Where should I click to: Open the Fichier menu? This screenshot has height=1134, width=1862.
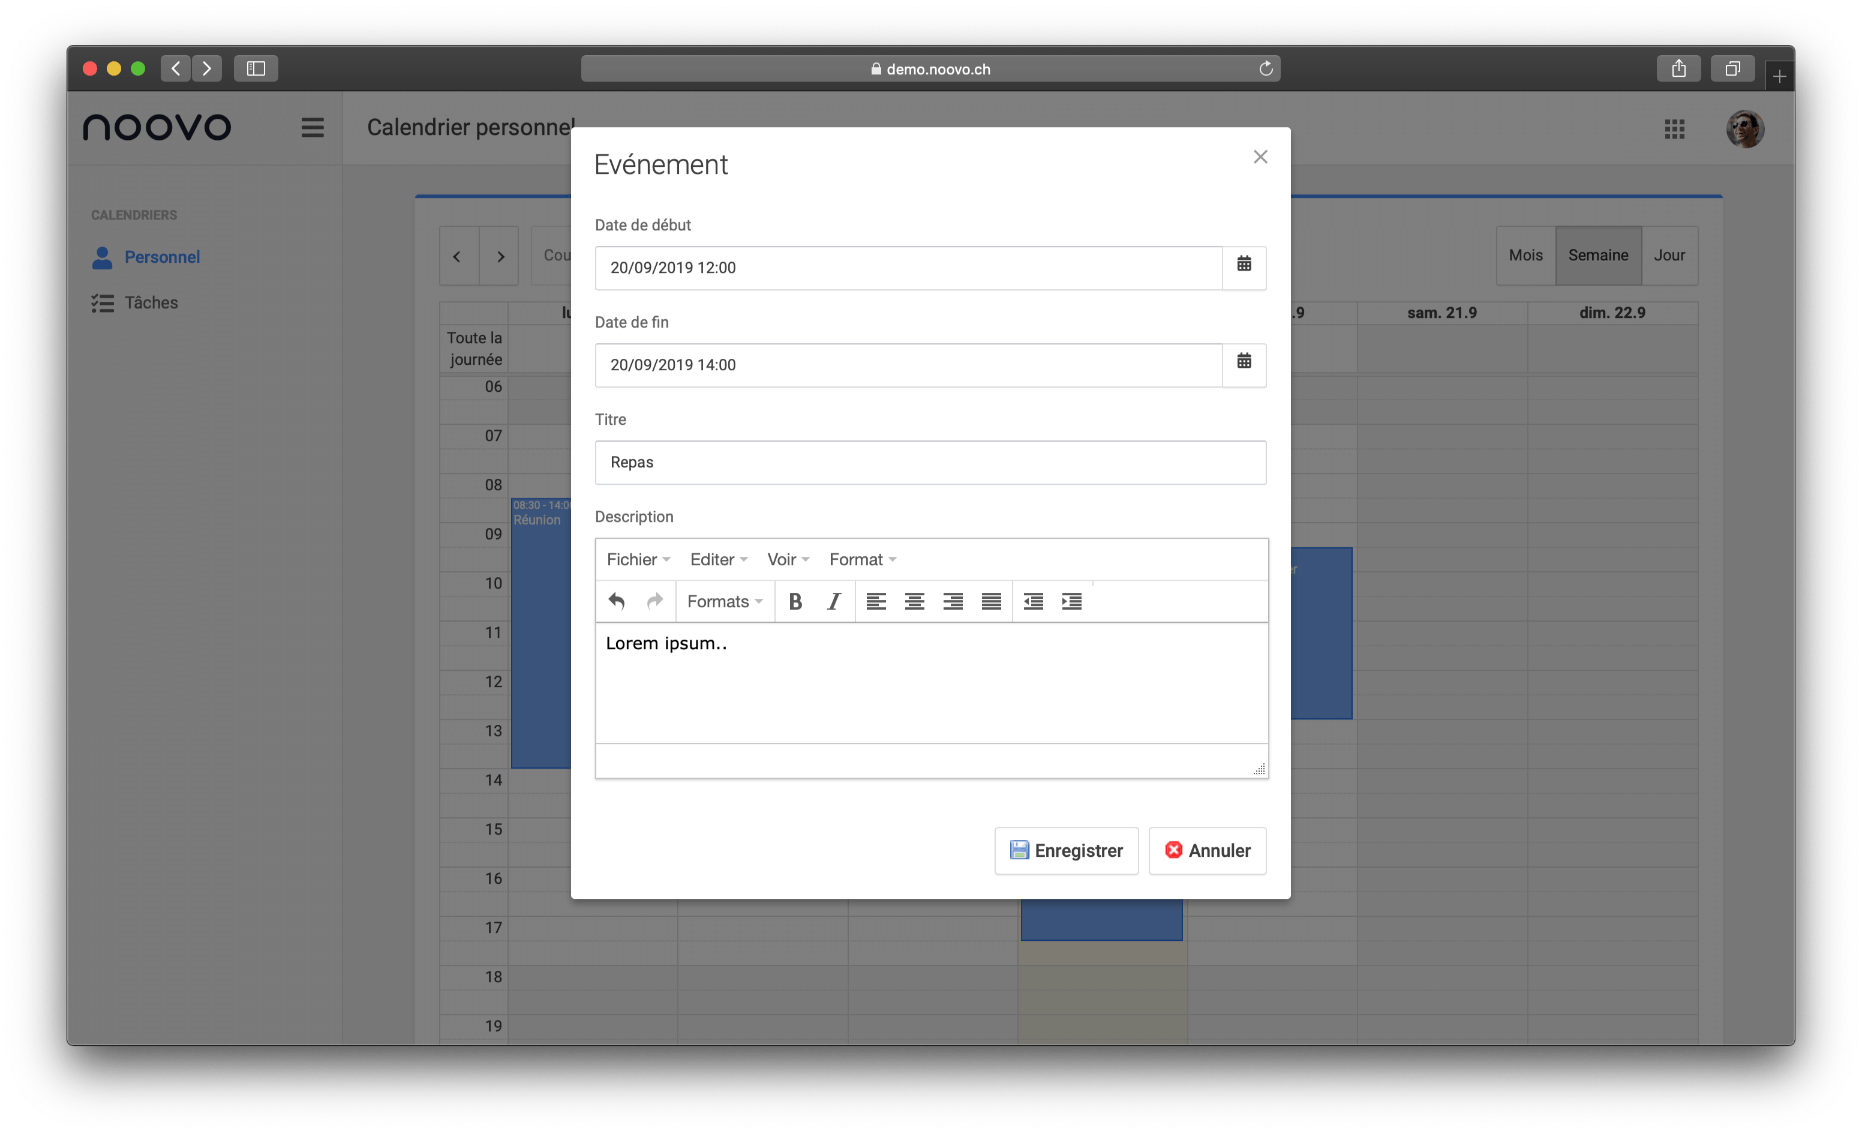pos(638,559)
